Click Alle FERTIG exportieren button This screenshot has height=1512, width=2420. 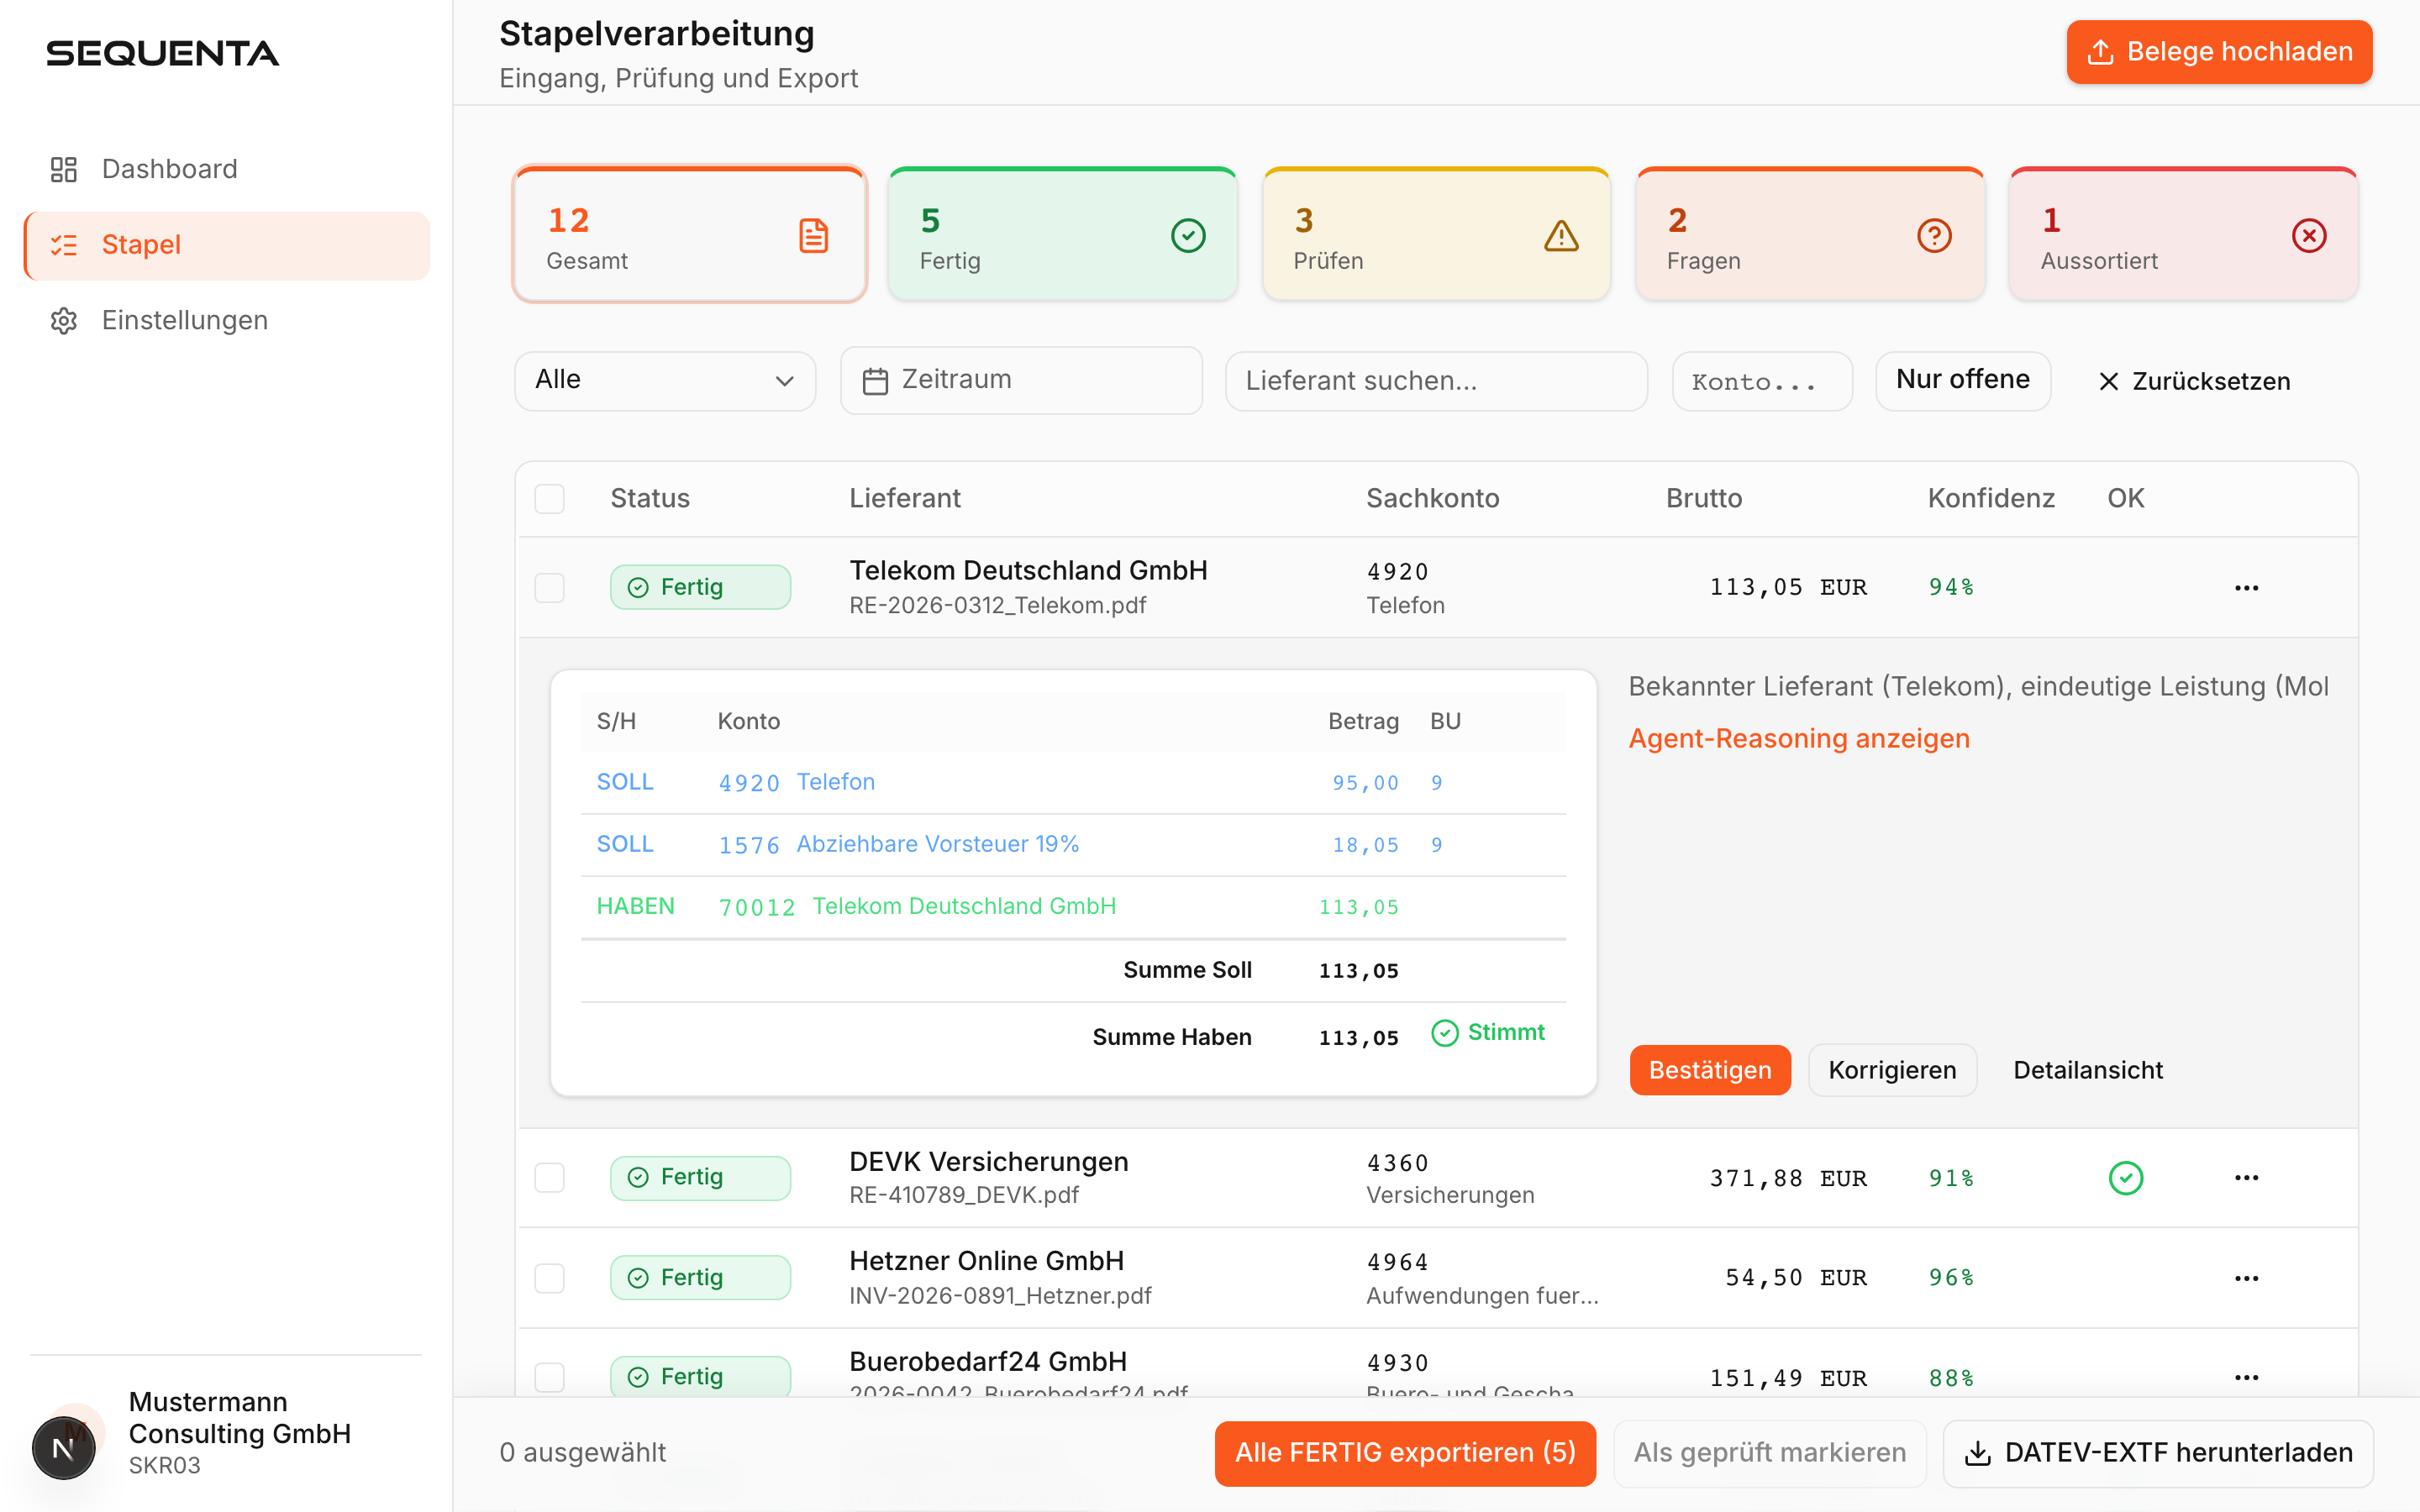[x=1404, y=1453]
